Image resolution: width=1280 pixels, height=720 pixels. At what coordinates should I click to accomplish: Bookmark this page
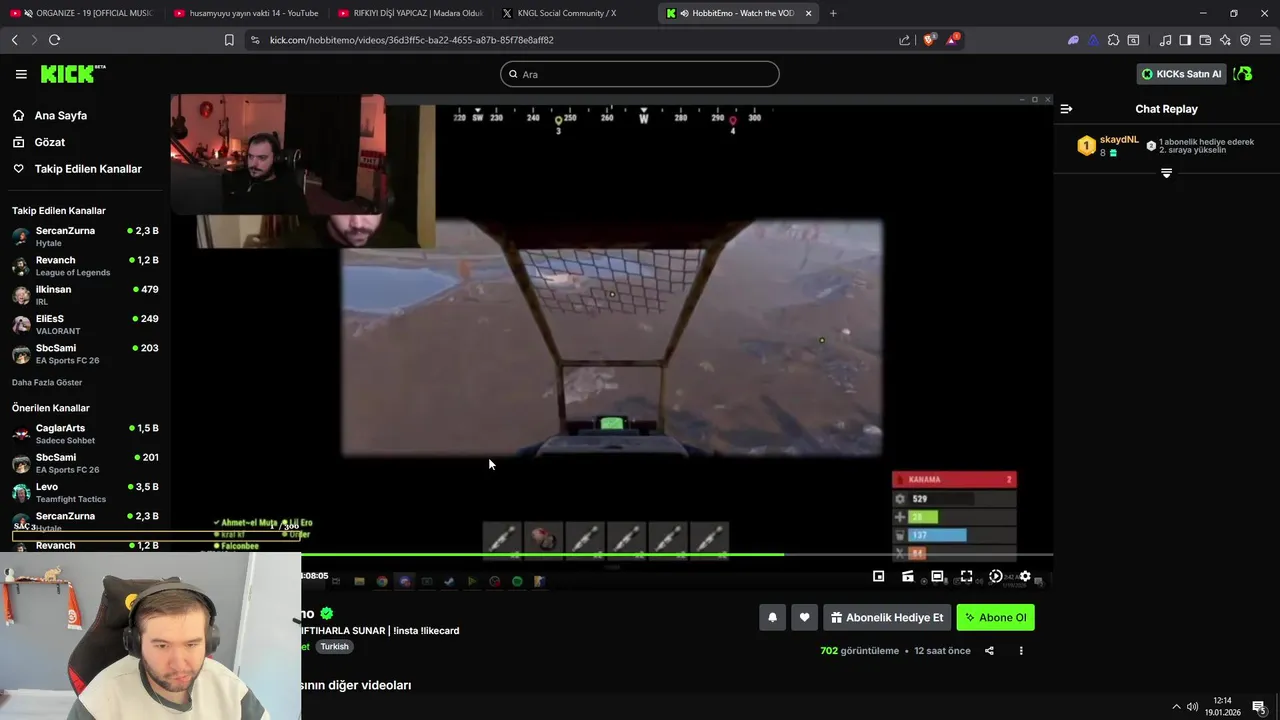point(229,40)
